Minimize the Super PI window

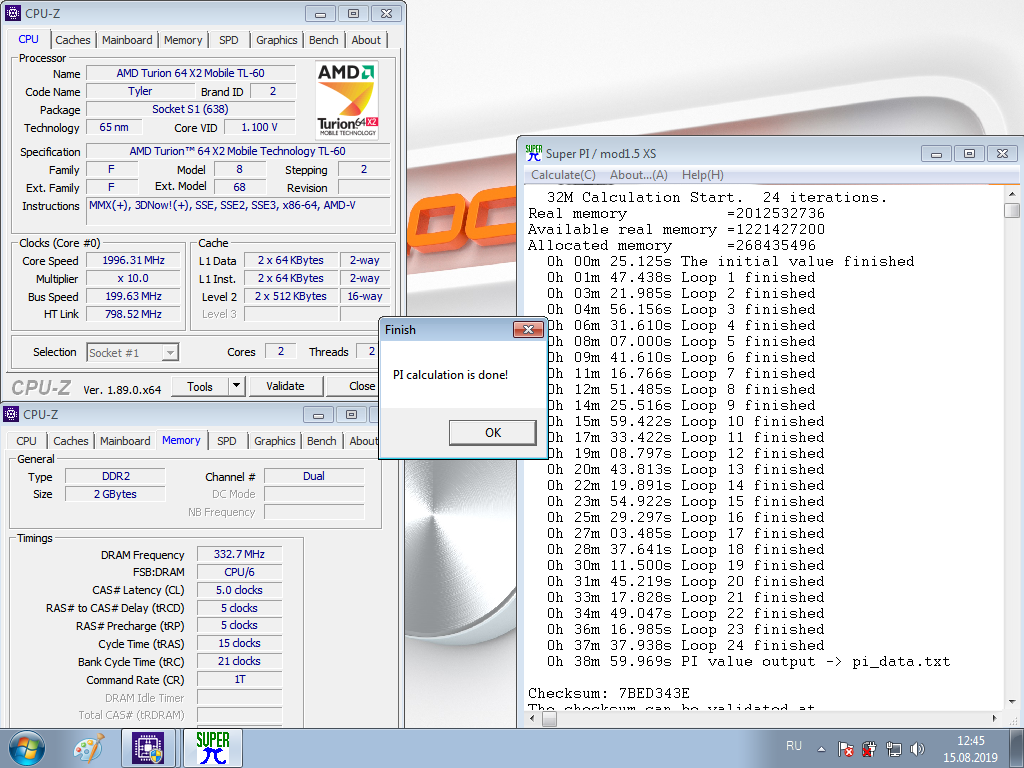[936, 154]
